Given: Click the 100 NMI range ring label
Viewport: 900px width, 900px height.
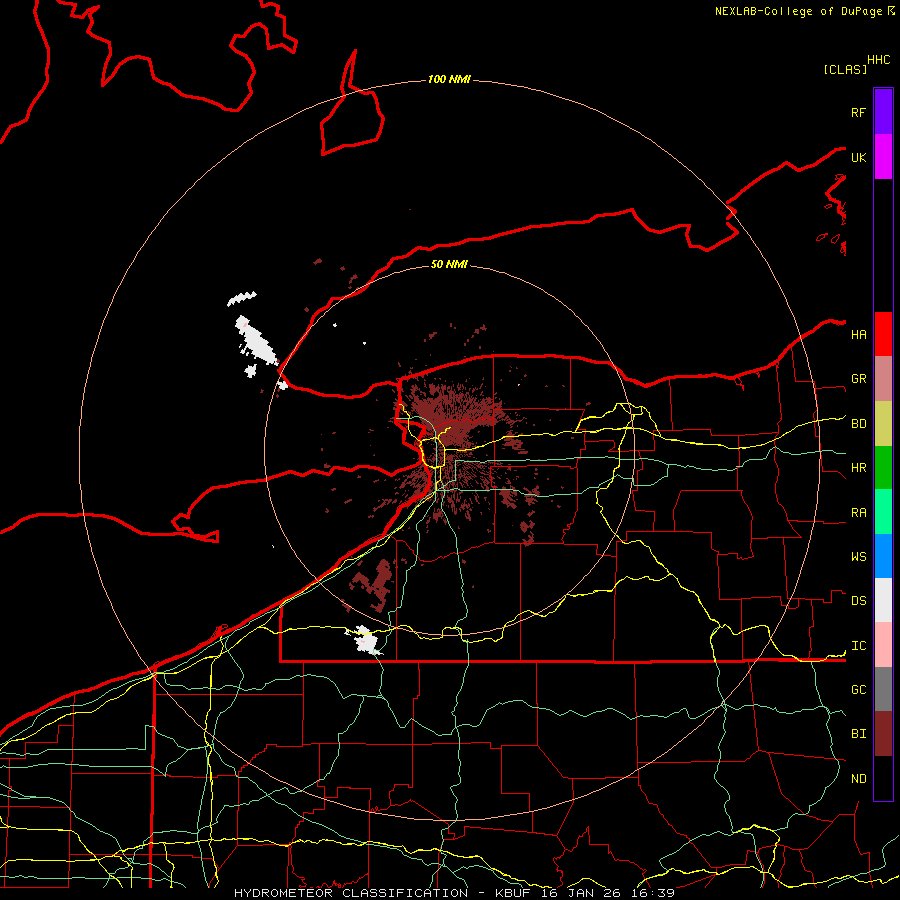Looking at the screenshot, I should tap(449, 79).
